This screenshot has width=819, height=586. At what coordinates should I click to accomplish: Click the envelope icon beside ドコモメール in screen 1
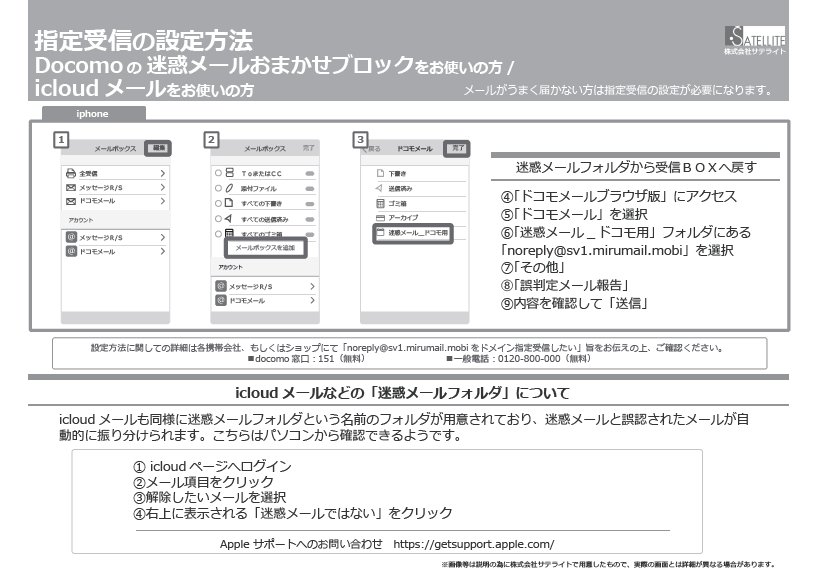pos(71,201)
